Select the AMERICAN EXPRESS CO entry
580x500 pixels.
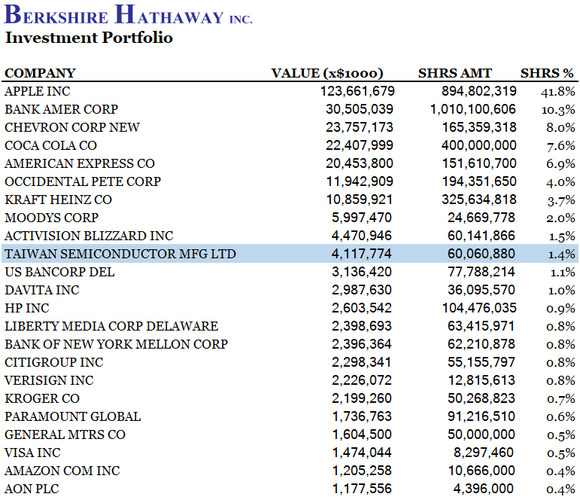[80, 163]
